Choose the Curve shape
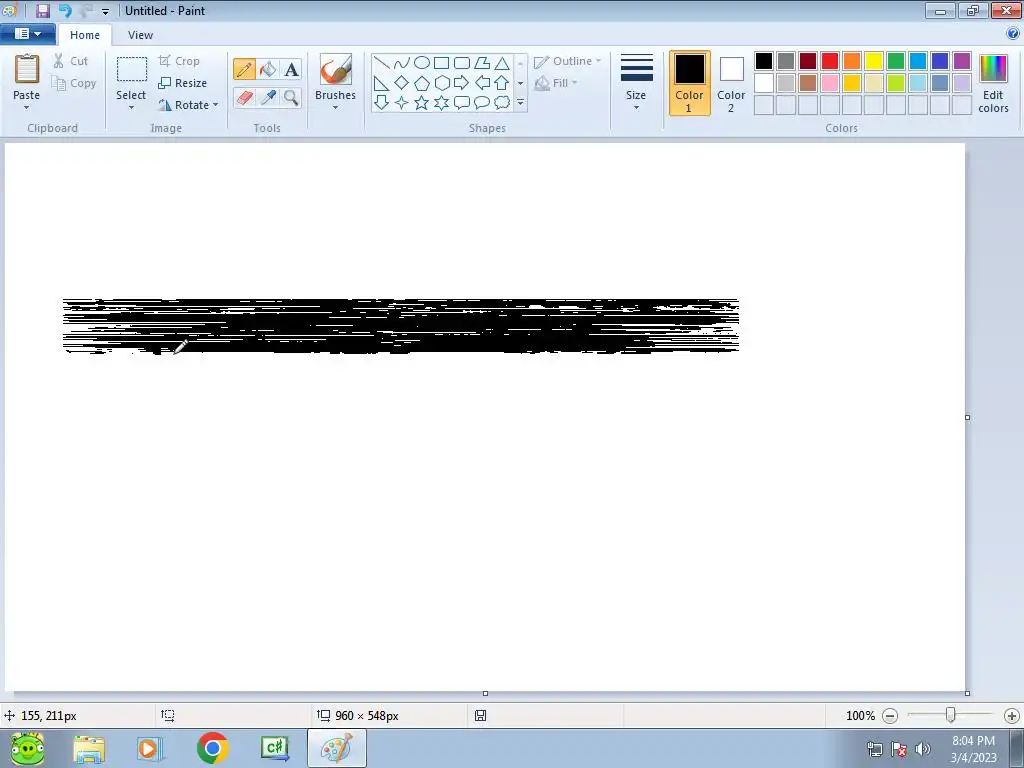1024x768 pixels. point(402,63)
